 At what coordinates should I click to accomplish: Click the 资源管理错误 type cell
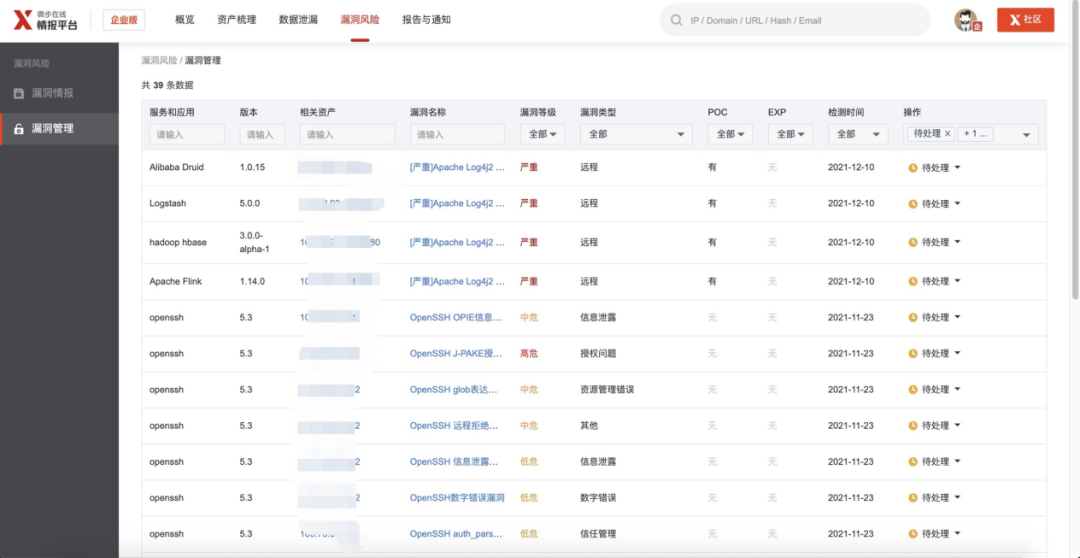tap(607, 389)
